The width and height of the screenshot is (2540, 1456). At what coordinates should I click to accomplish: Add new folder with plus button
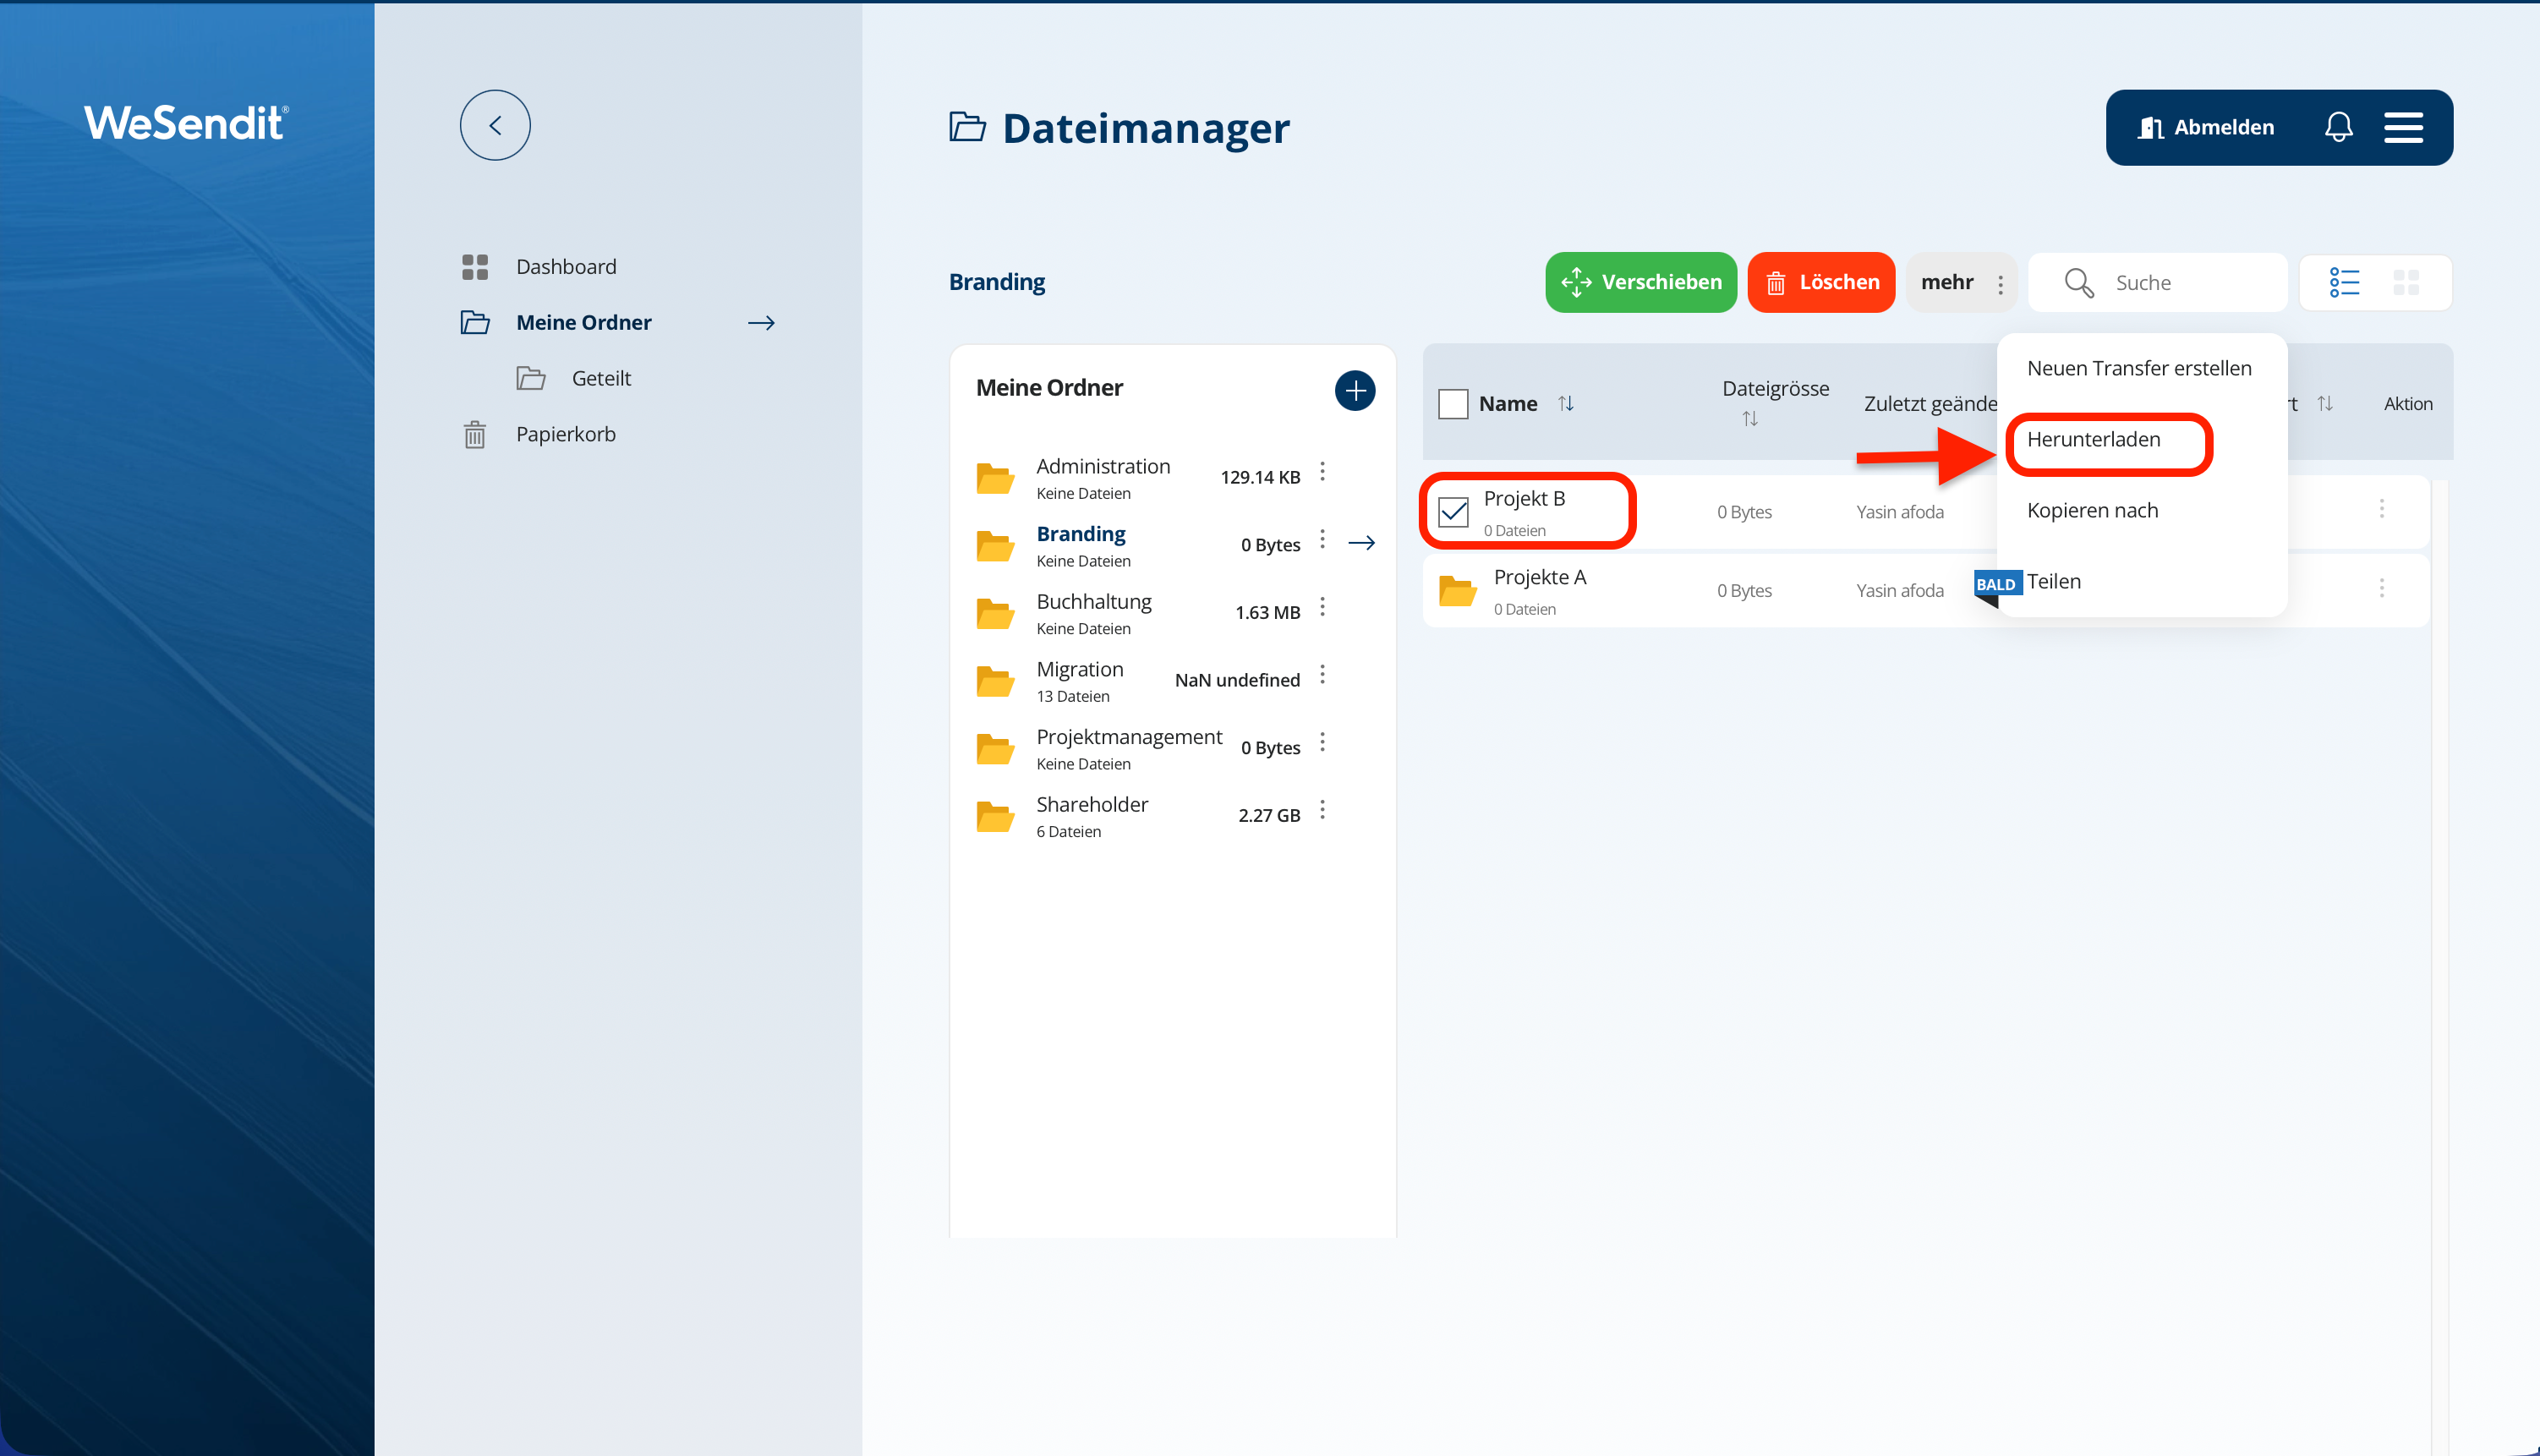click(1354, 390)
